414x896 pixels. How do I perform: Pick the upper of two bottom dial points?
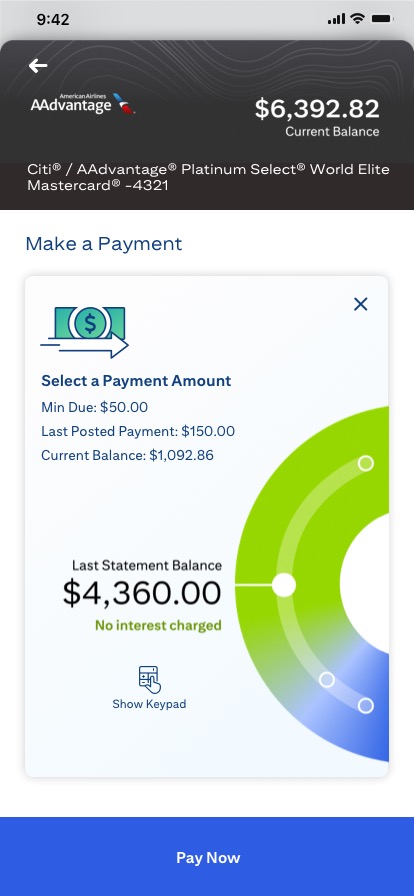(x=327, y=679)
